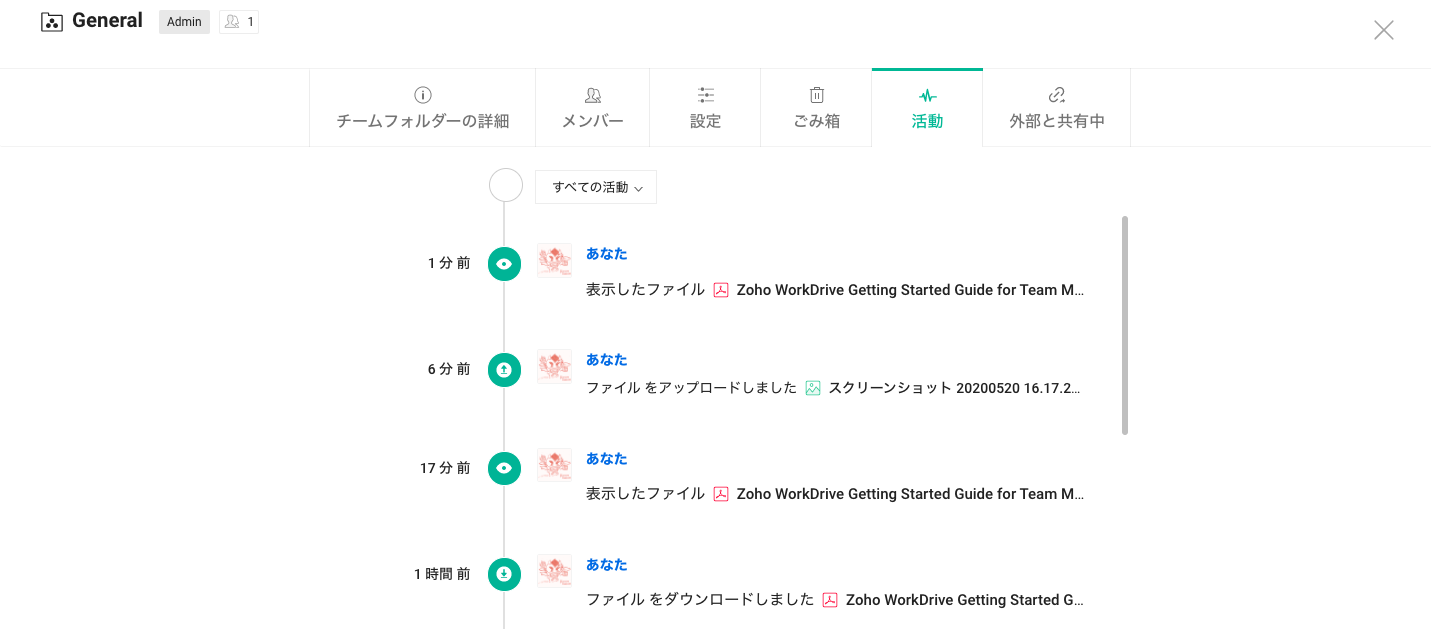
Task: Select the 外部と共有中 tab
Action: tap(1056, 108)
